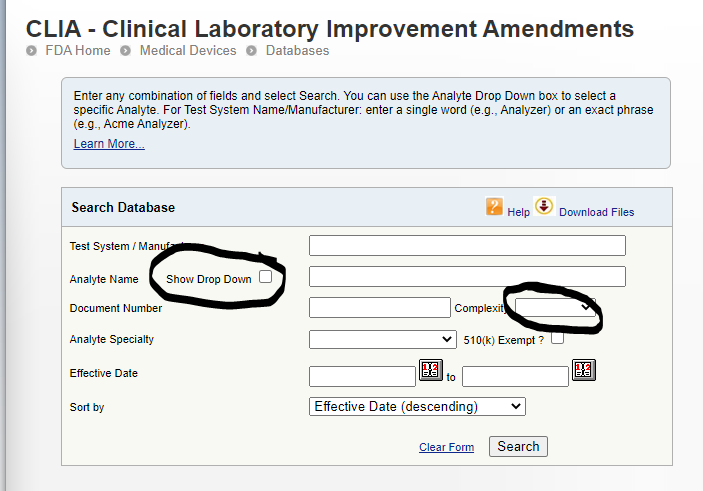Click the Download Files arrow icon
This screenshot has width=703, height=491.
[x=544, y=207]
